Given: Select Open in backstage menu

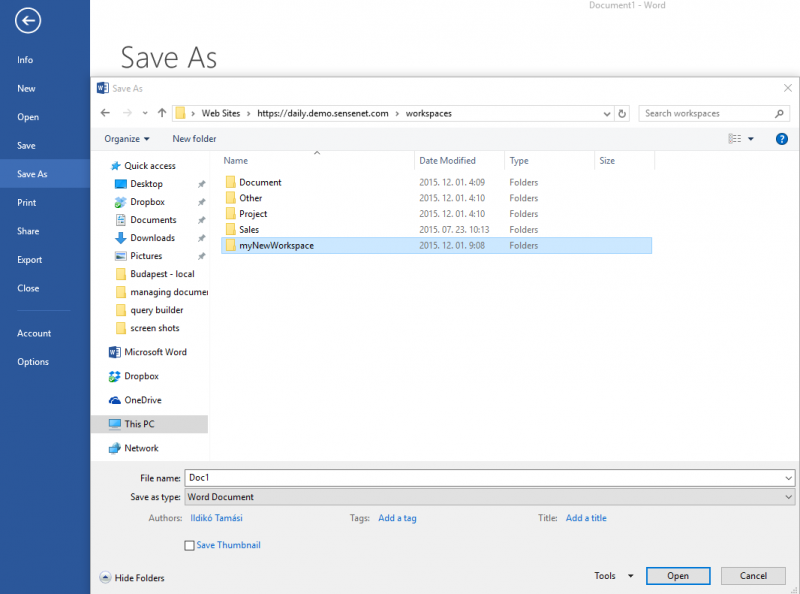Looking at the screenshot, I should (28, 117).
